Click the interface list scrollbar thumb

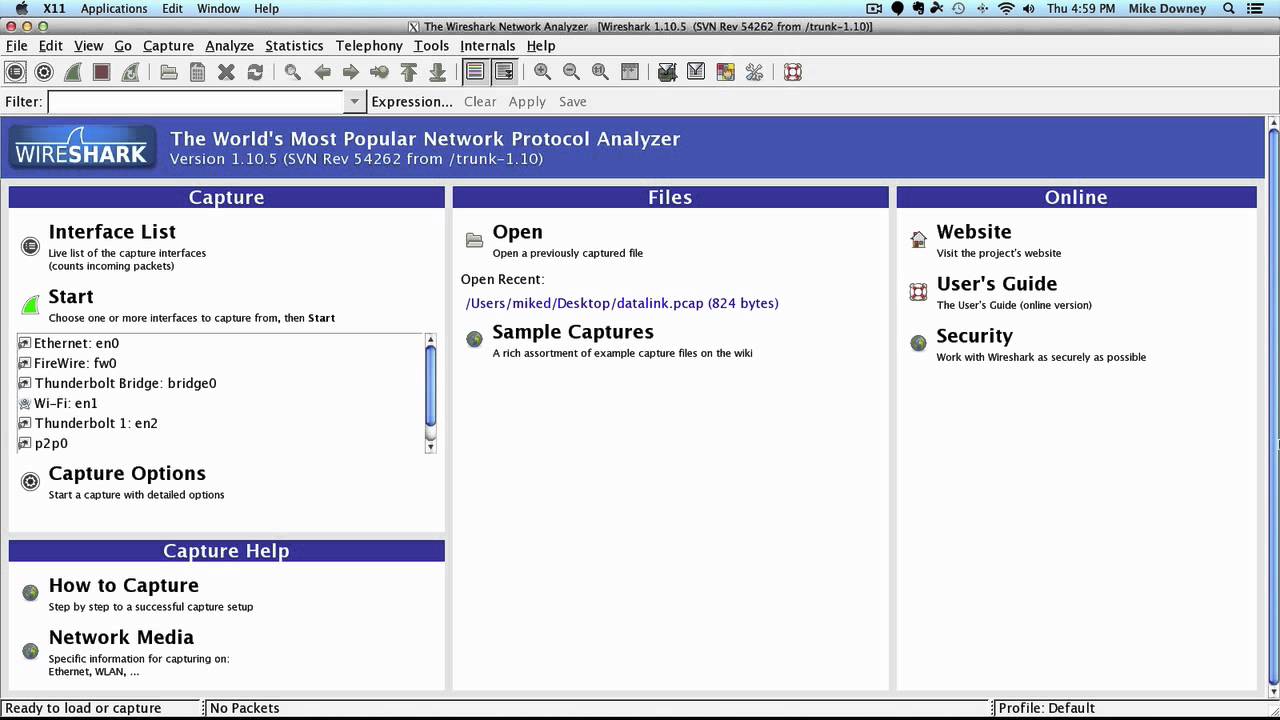(430, 386)
